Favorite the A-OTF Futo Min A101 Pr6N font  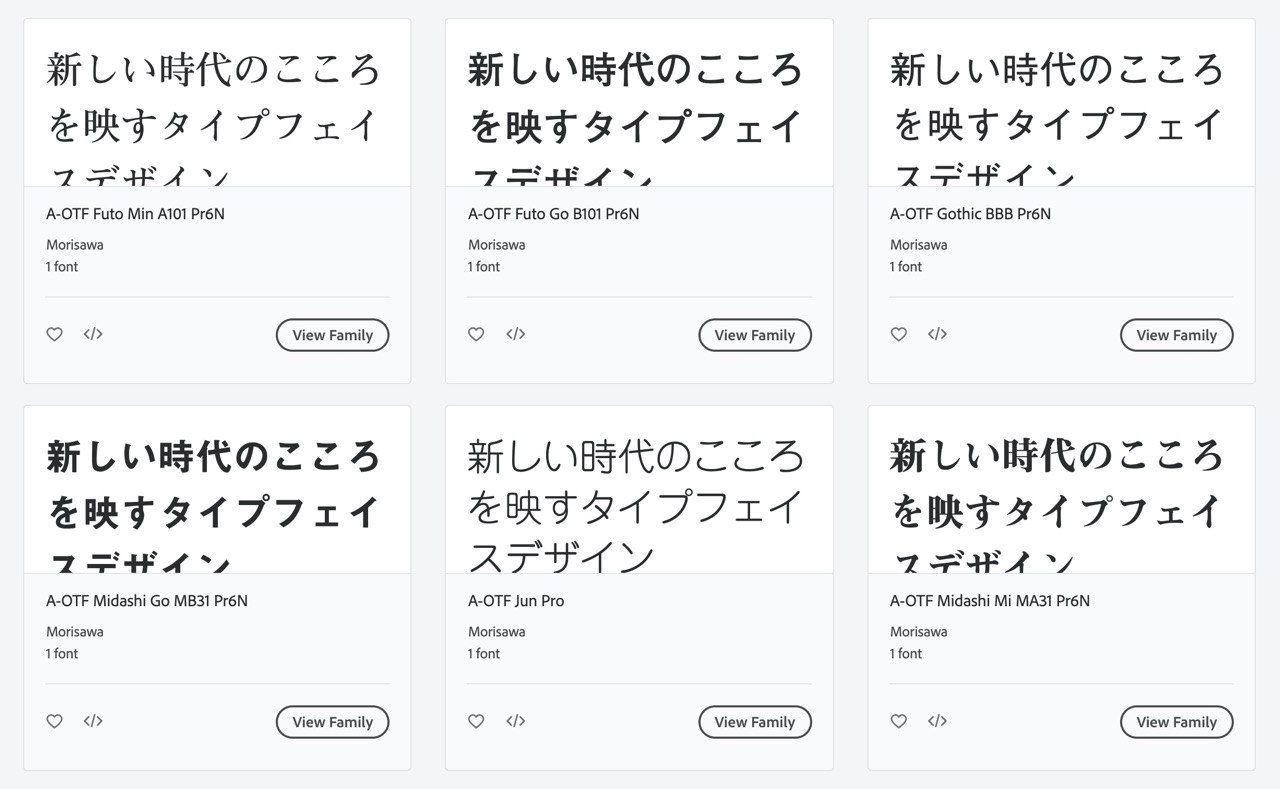click(x=55, y=334)
